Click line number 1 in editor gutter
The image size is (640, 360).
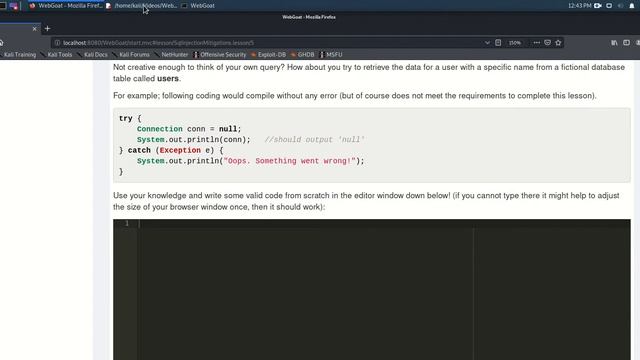(127, 223)
